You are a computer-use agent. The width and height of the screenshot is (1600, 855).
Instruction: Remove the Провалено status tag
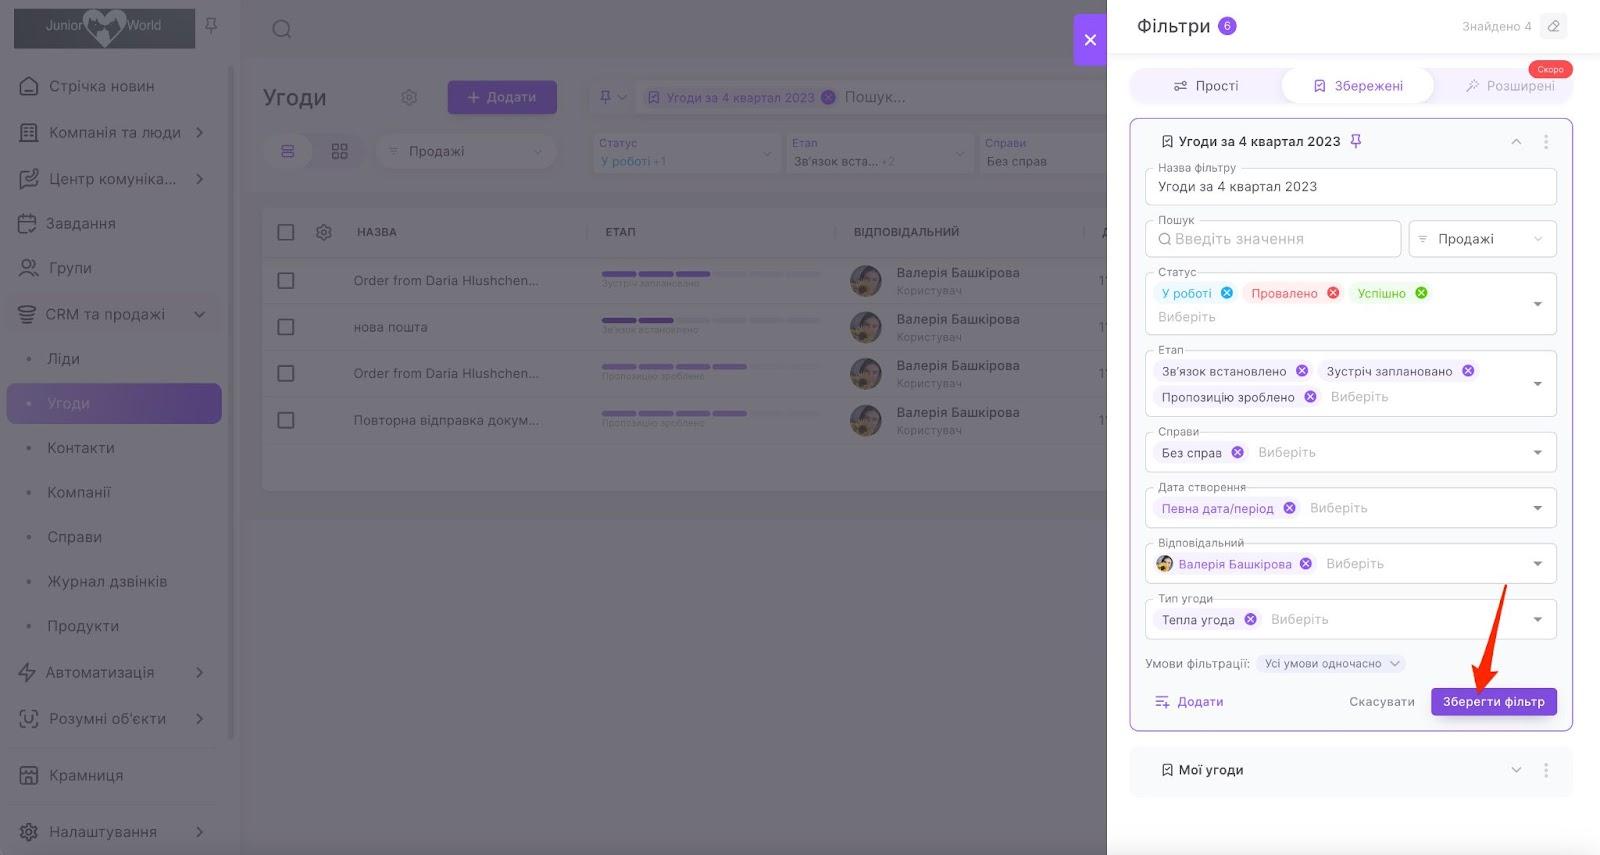1333,293
